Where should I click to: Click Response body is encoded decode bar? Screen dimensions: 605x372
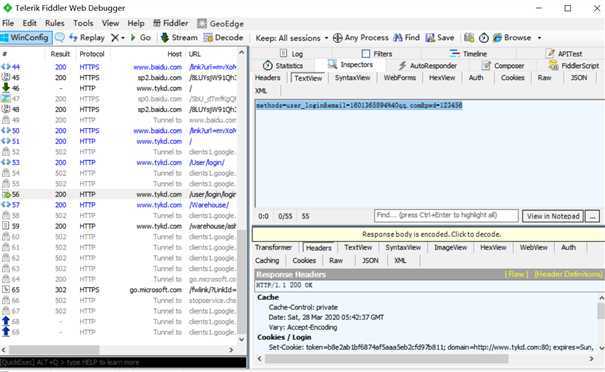coord(429,234)
